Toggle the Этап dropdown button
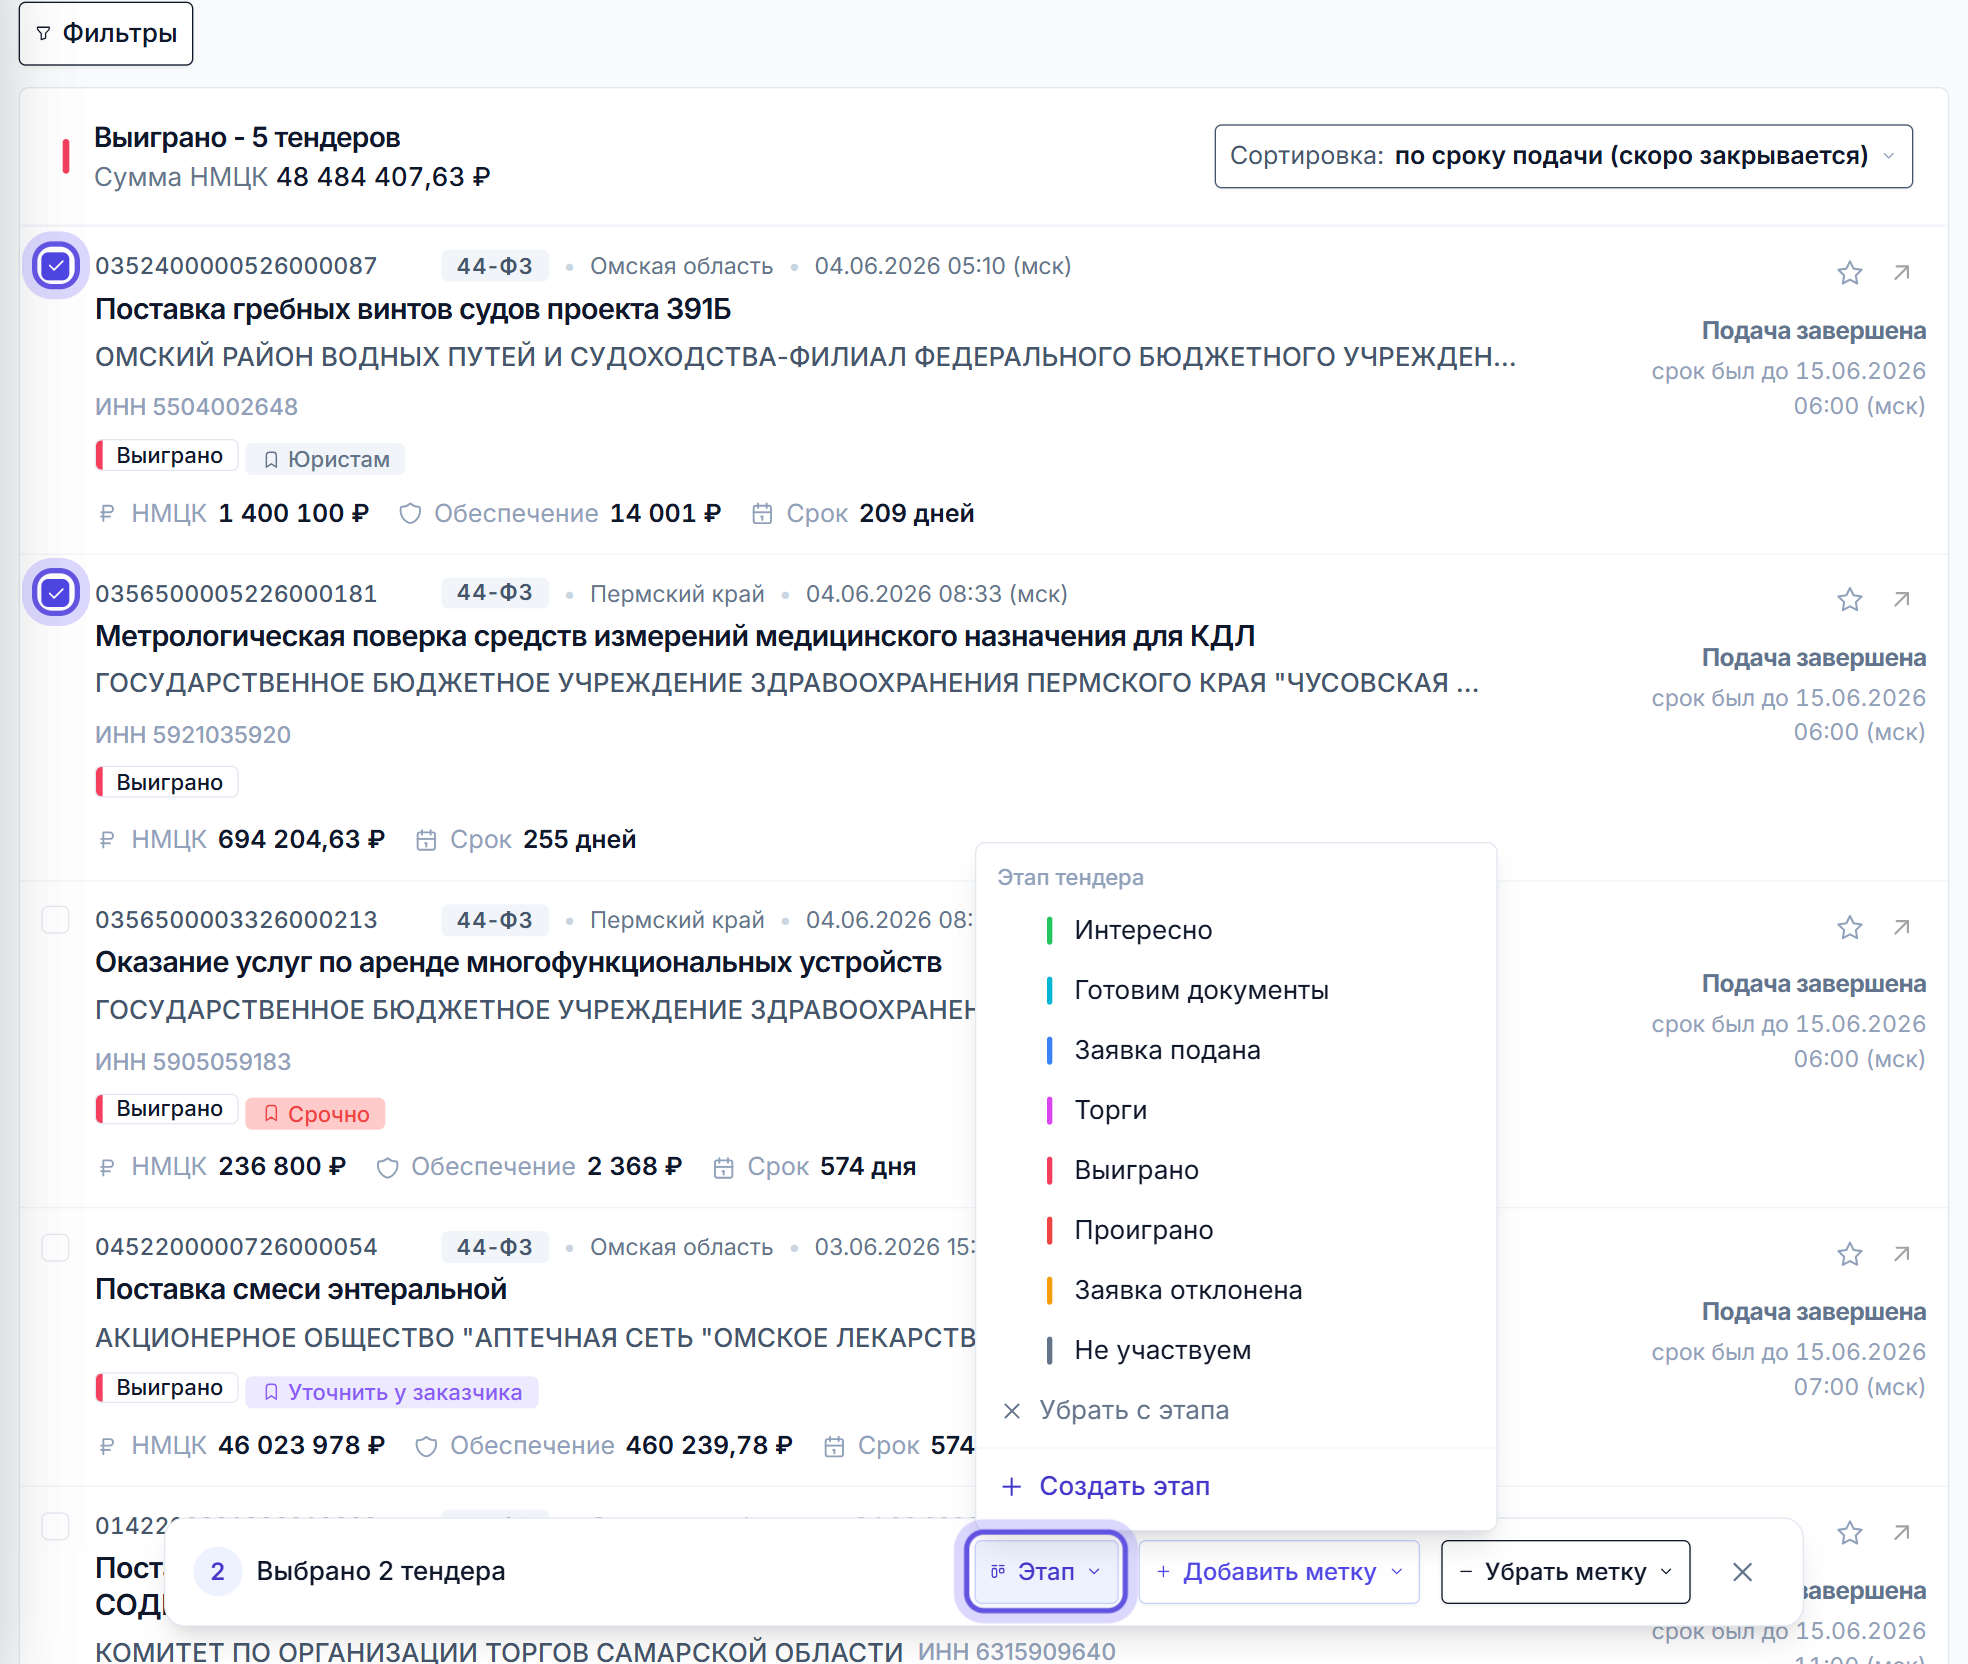The width and height of the screenshot is (1968, 1664). pos(1045,1572)
